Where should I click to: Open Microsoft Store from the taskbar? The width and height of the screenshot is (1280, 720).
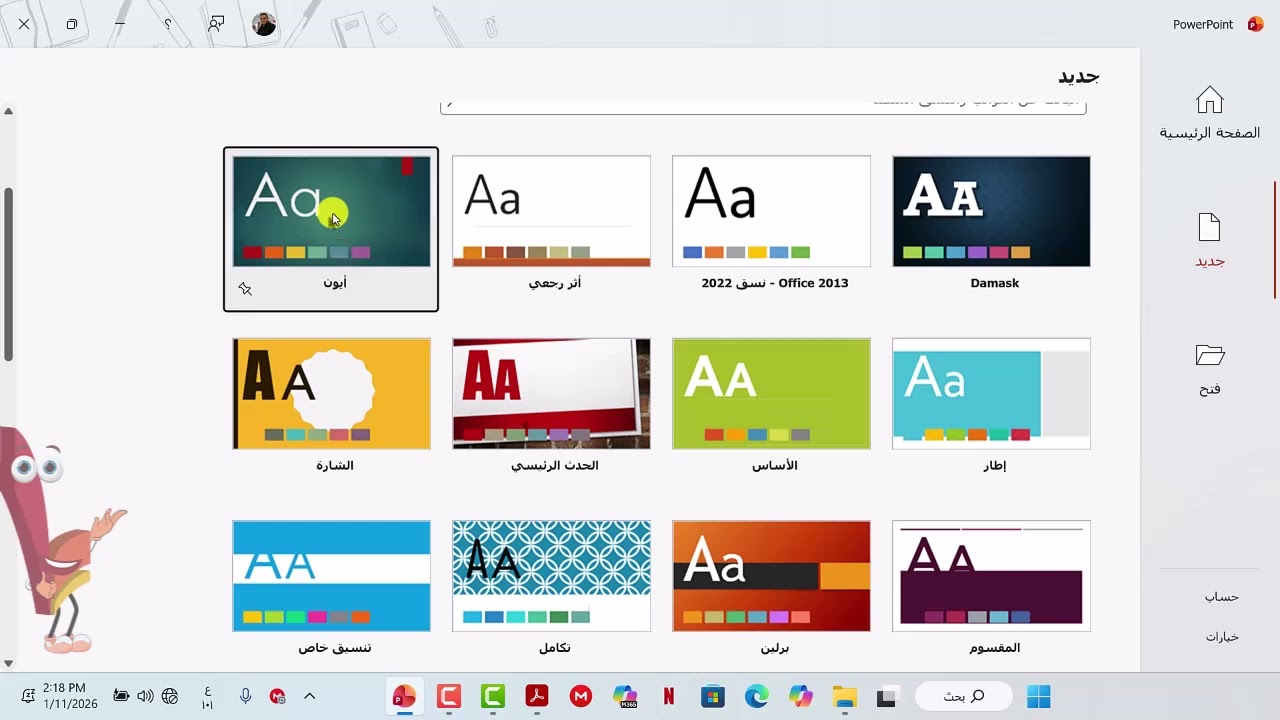[x=712, y=697]
